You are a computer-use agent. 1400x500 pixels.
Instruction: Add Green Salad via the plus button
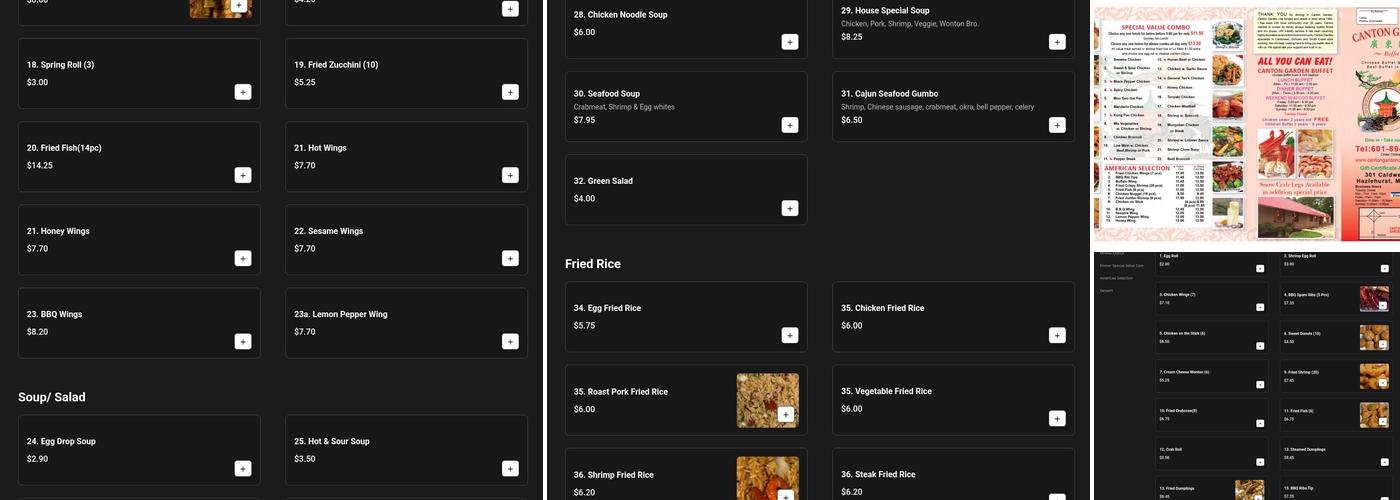[790, 208]
